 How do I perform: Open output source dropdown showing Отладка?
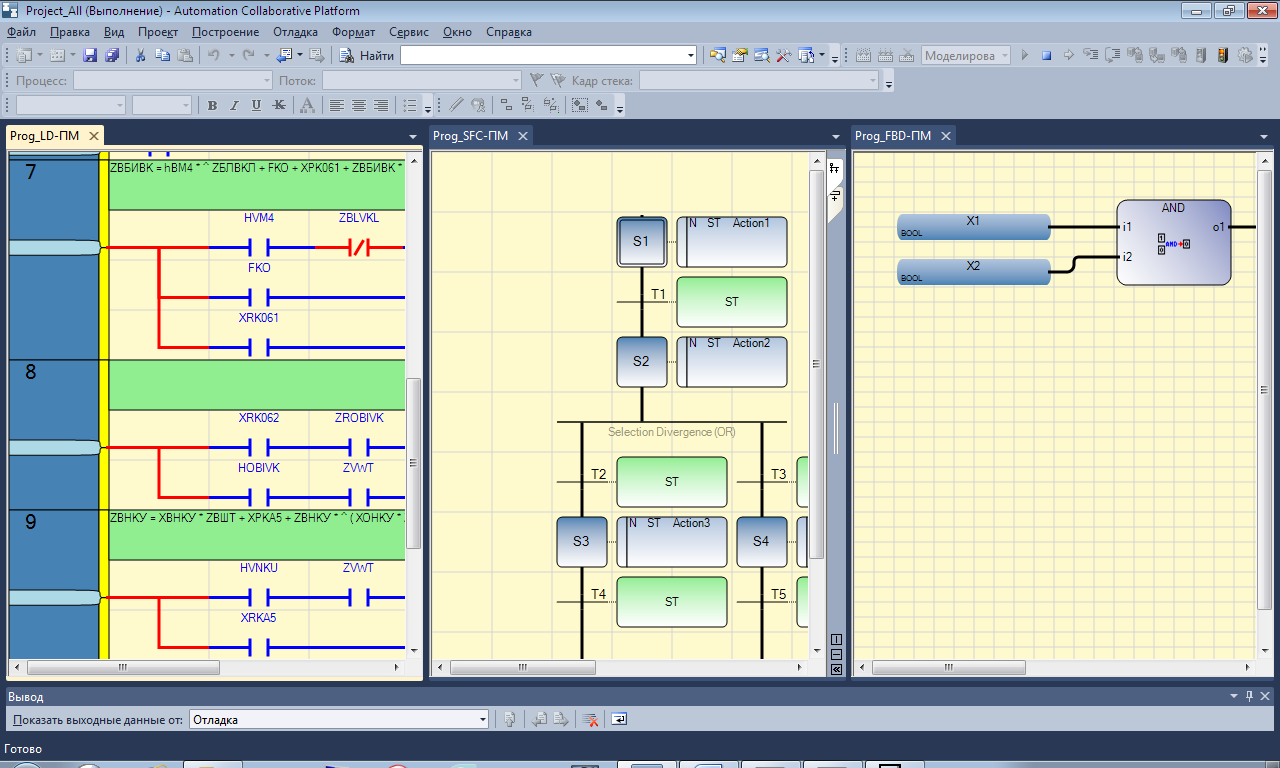coord(482,718)
